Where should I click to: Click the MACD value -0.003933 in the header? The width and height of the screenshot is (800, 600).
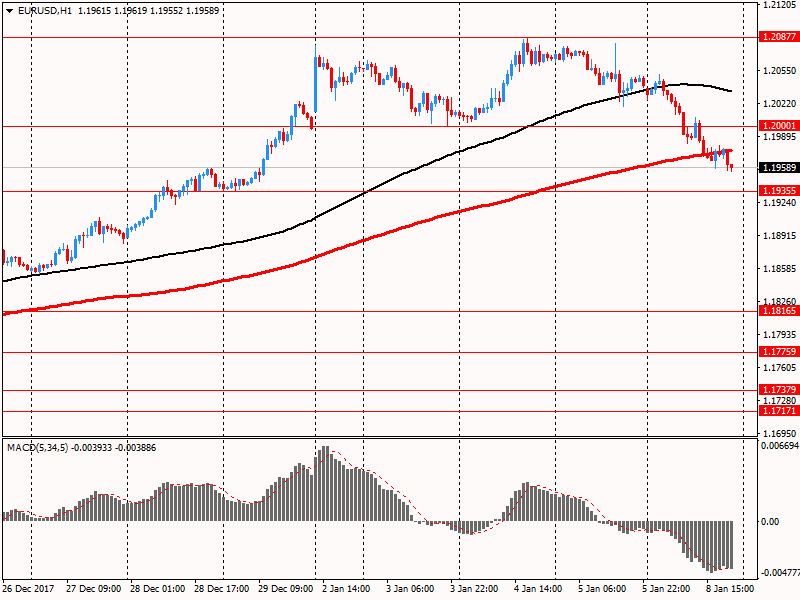click(x=91, y=448)
